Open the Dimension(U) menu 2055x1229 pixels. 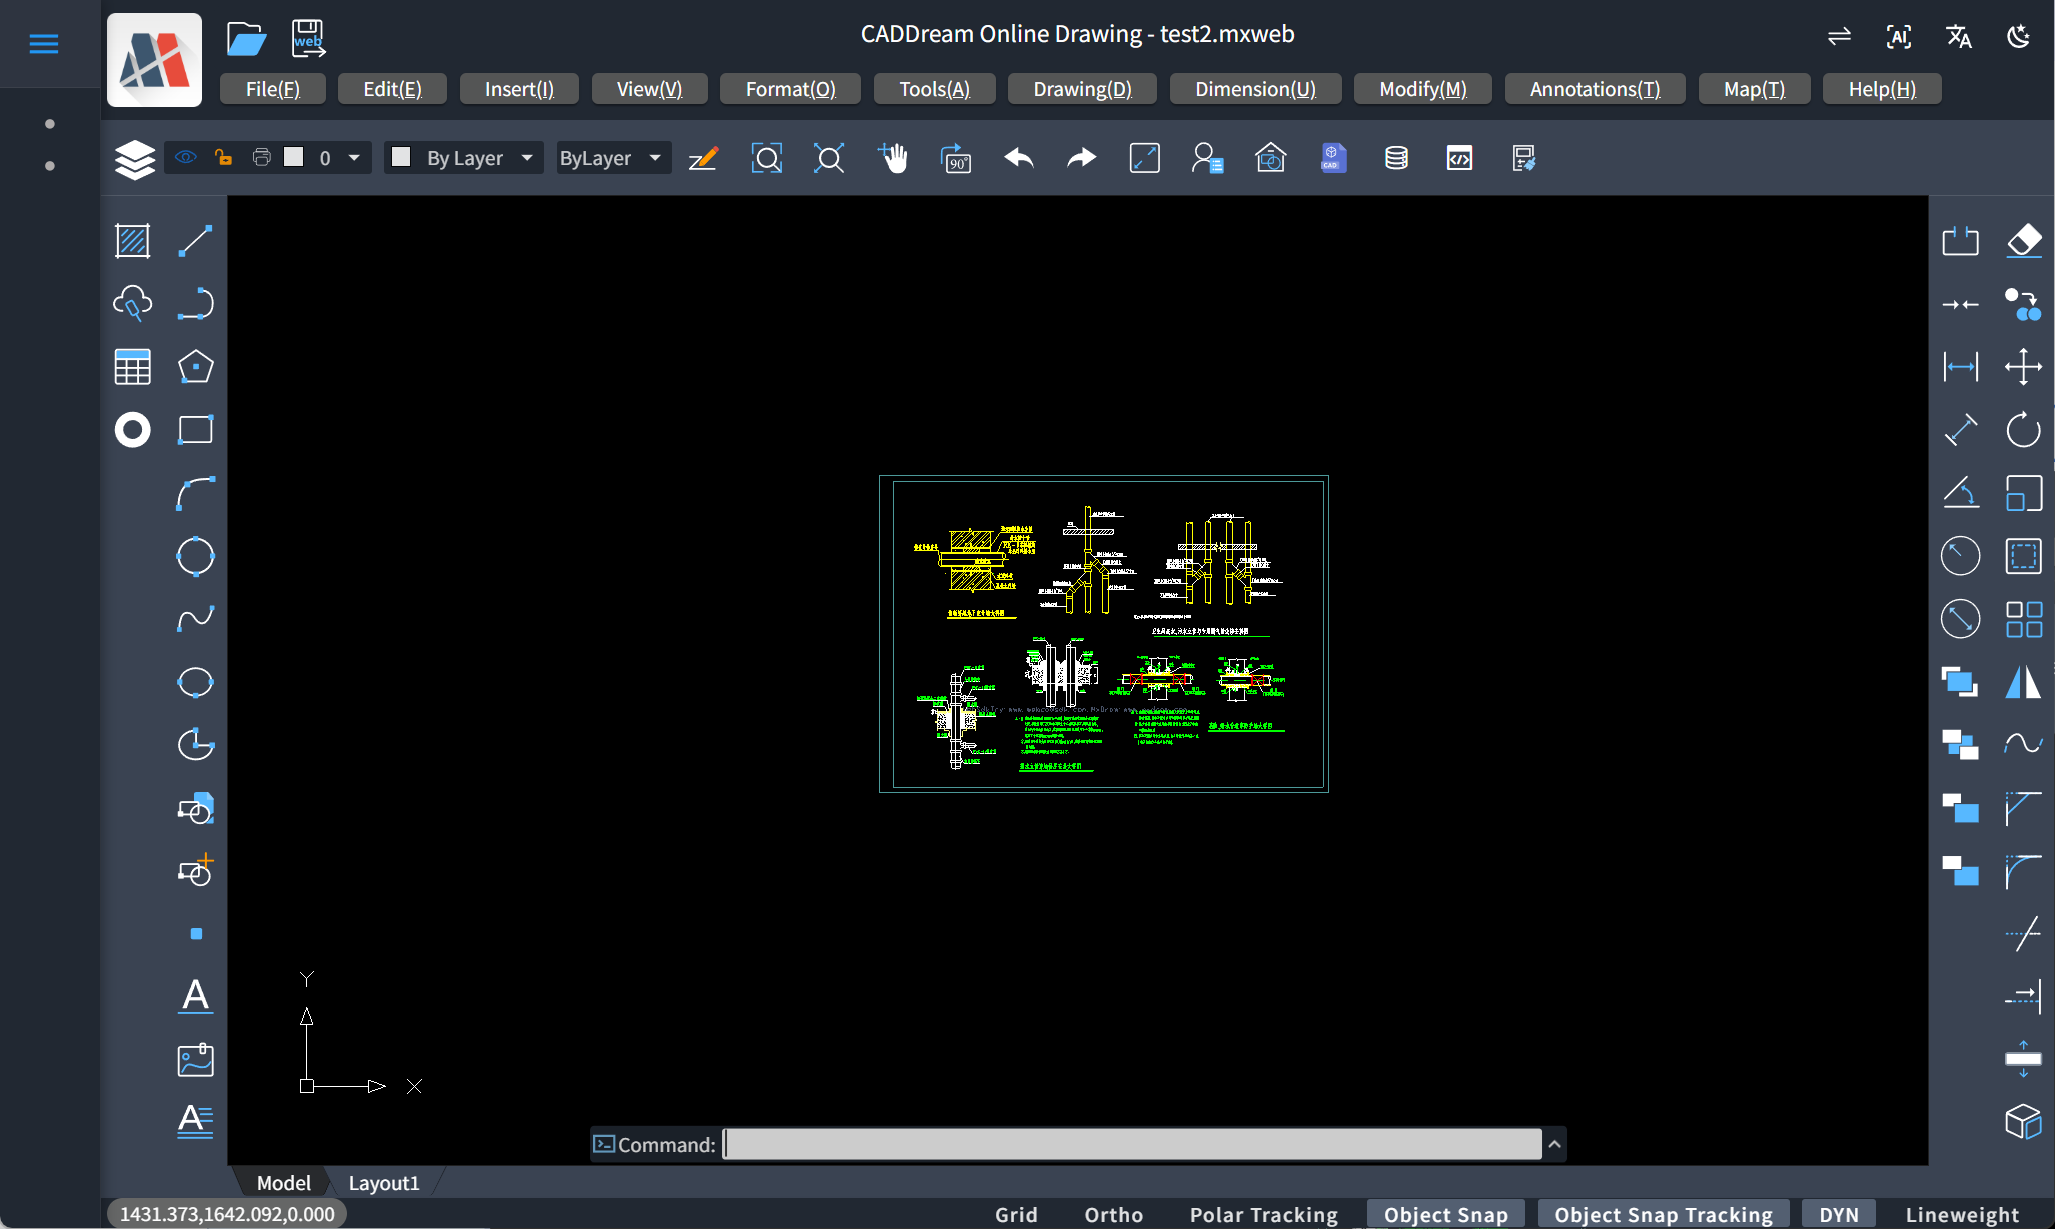[x=1255, y=89]
